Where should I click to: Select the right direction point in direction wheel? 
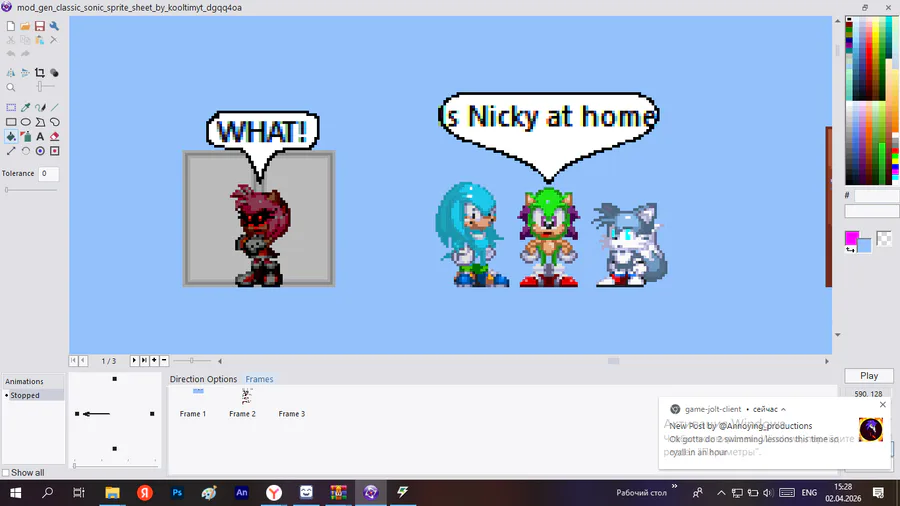click(x=152, y=414)
